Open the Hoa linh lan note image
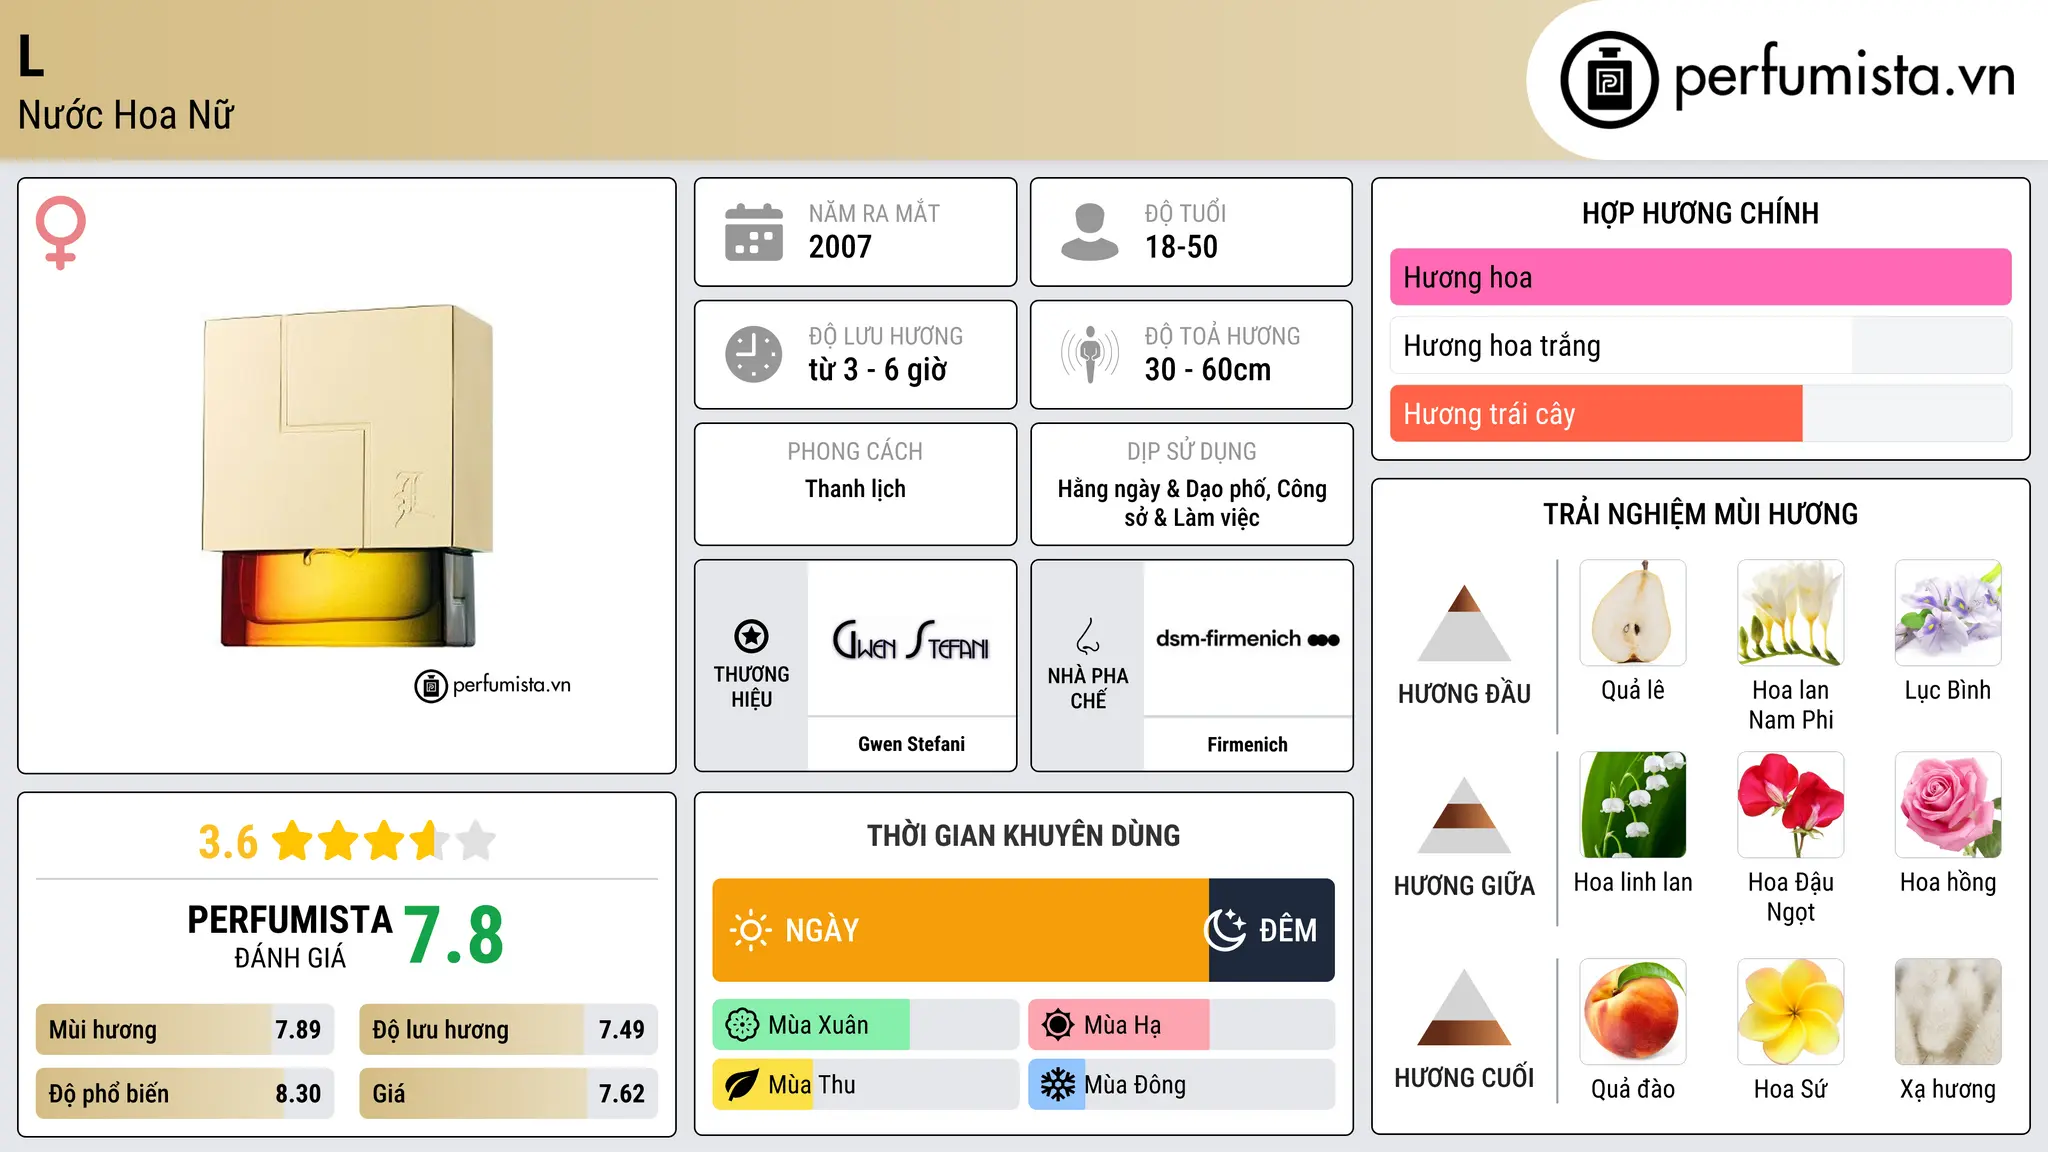 pos(1633,805)
